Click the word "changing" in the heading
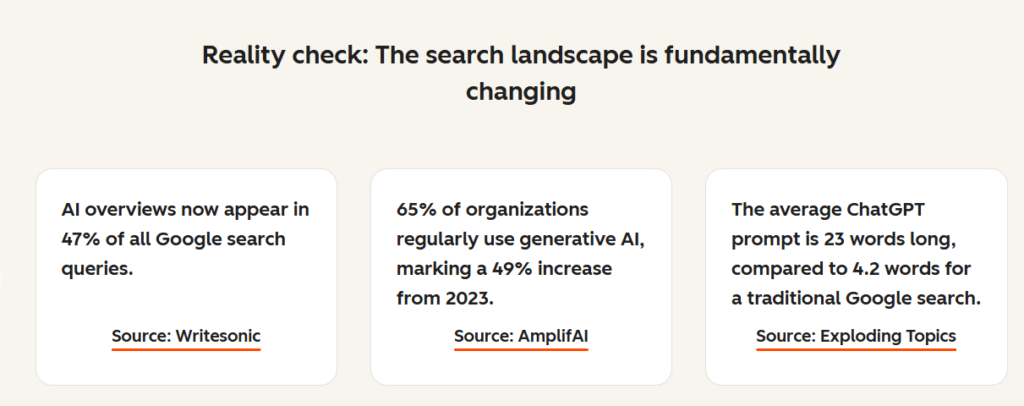Screen dimensions: 1024x406 point(521,92)
